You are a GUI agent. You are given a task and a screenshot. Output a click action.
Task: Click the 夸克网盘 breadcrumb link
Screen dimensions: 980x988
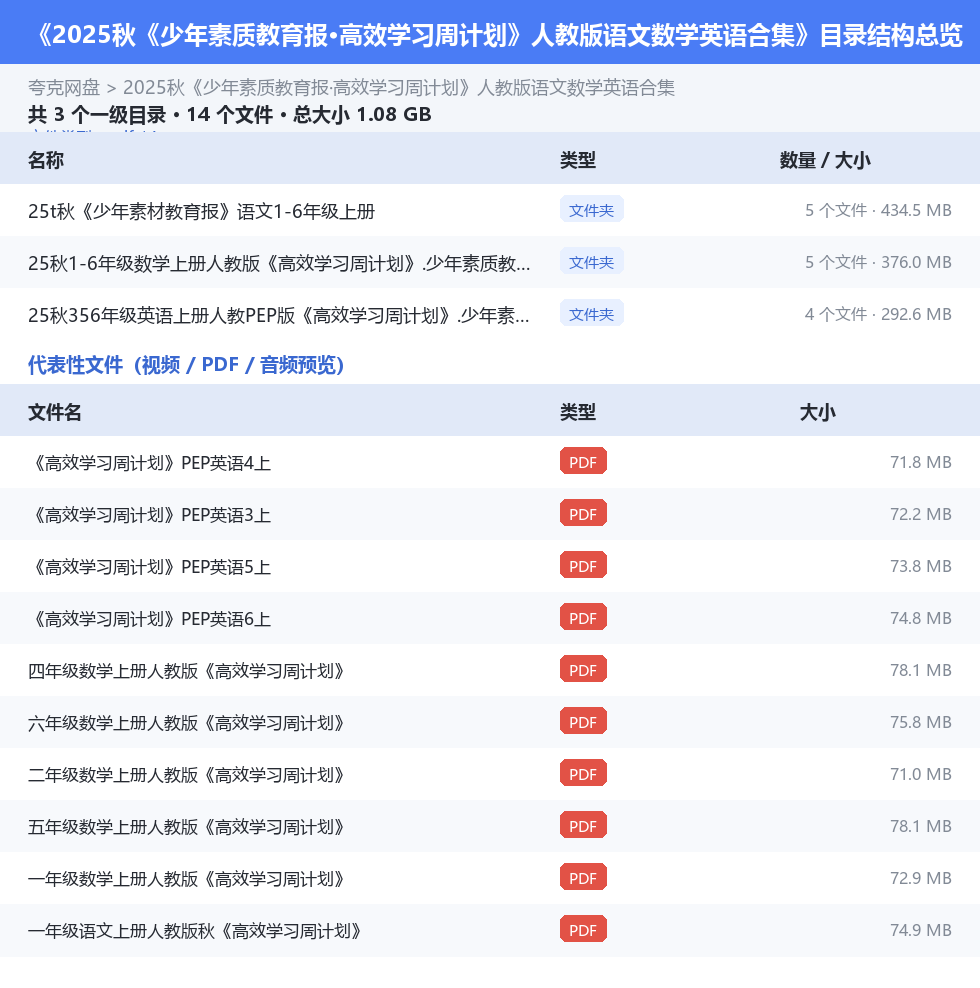tap(64, 88)
